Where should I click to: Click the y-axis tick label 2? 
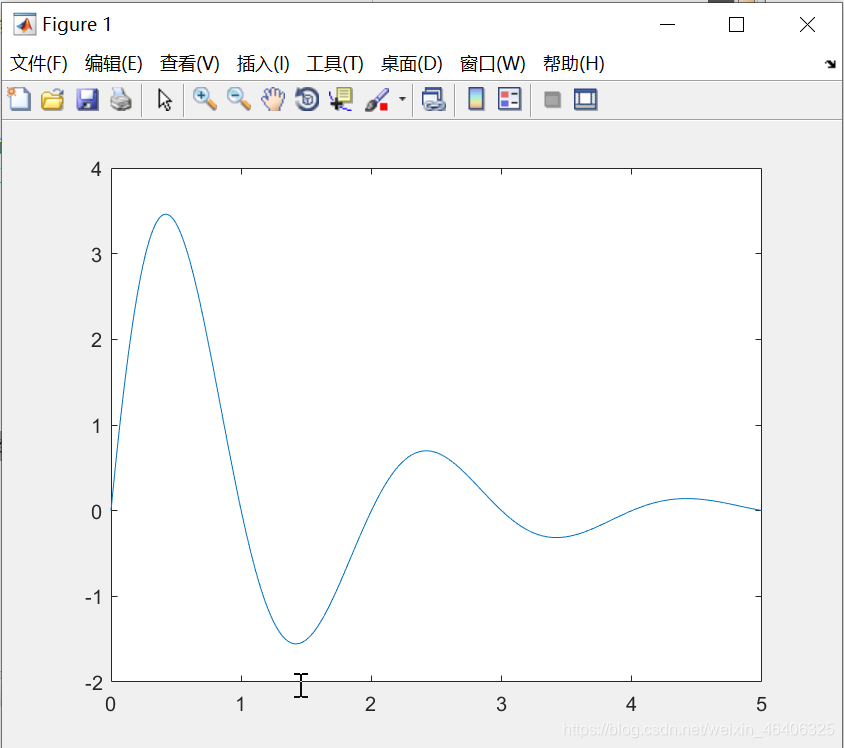pyautogui.click(x=96, y=340)
